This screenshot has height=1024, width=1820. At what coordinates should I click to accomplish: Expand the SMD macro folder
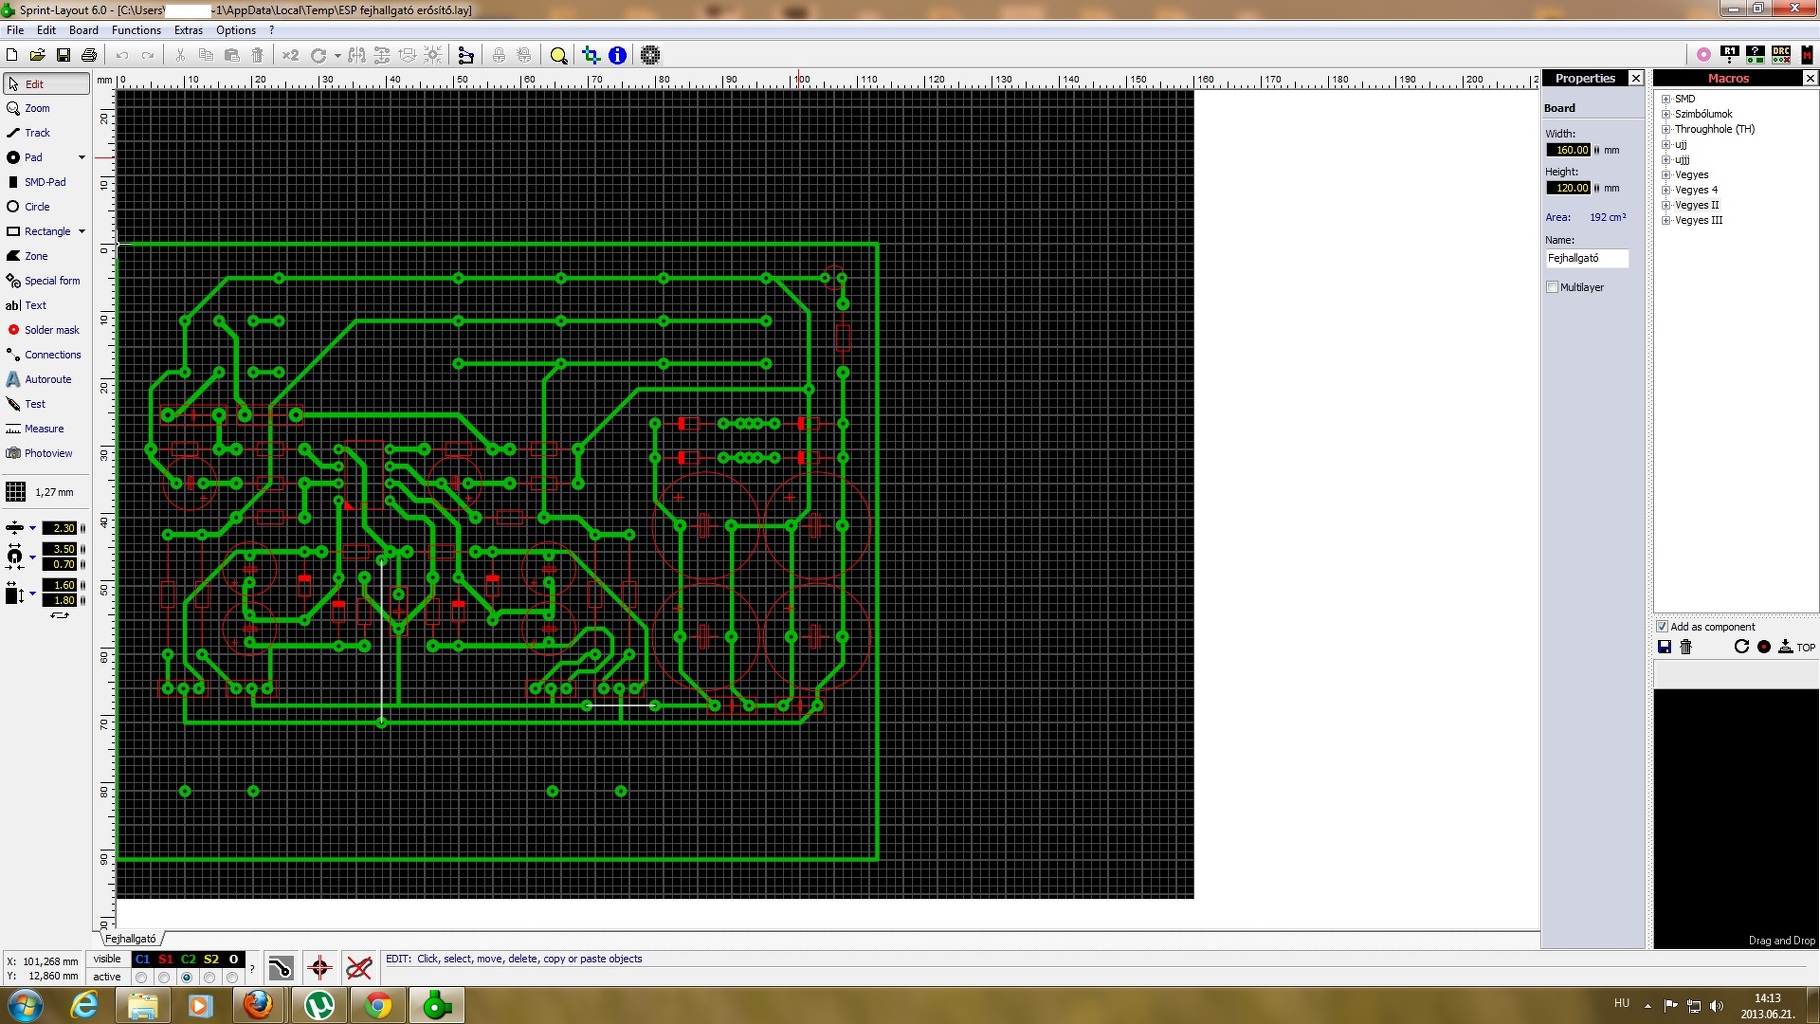click(1666, 99)
